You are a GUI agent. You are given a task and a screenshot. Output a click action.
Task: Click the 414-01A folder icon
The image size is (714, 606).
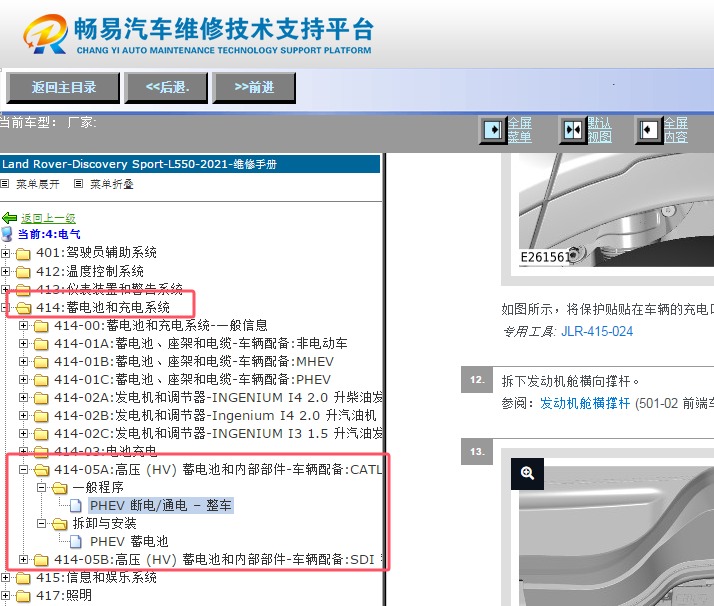pyautogui.click(x=41, y=344)
